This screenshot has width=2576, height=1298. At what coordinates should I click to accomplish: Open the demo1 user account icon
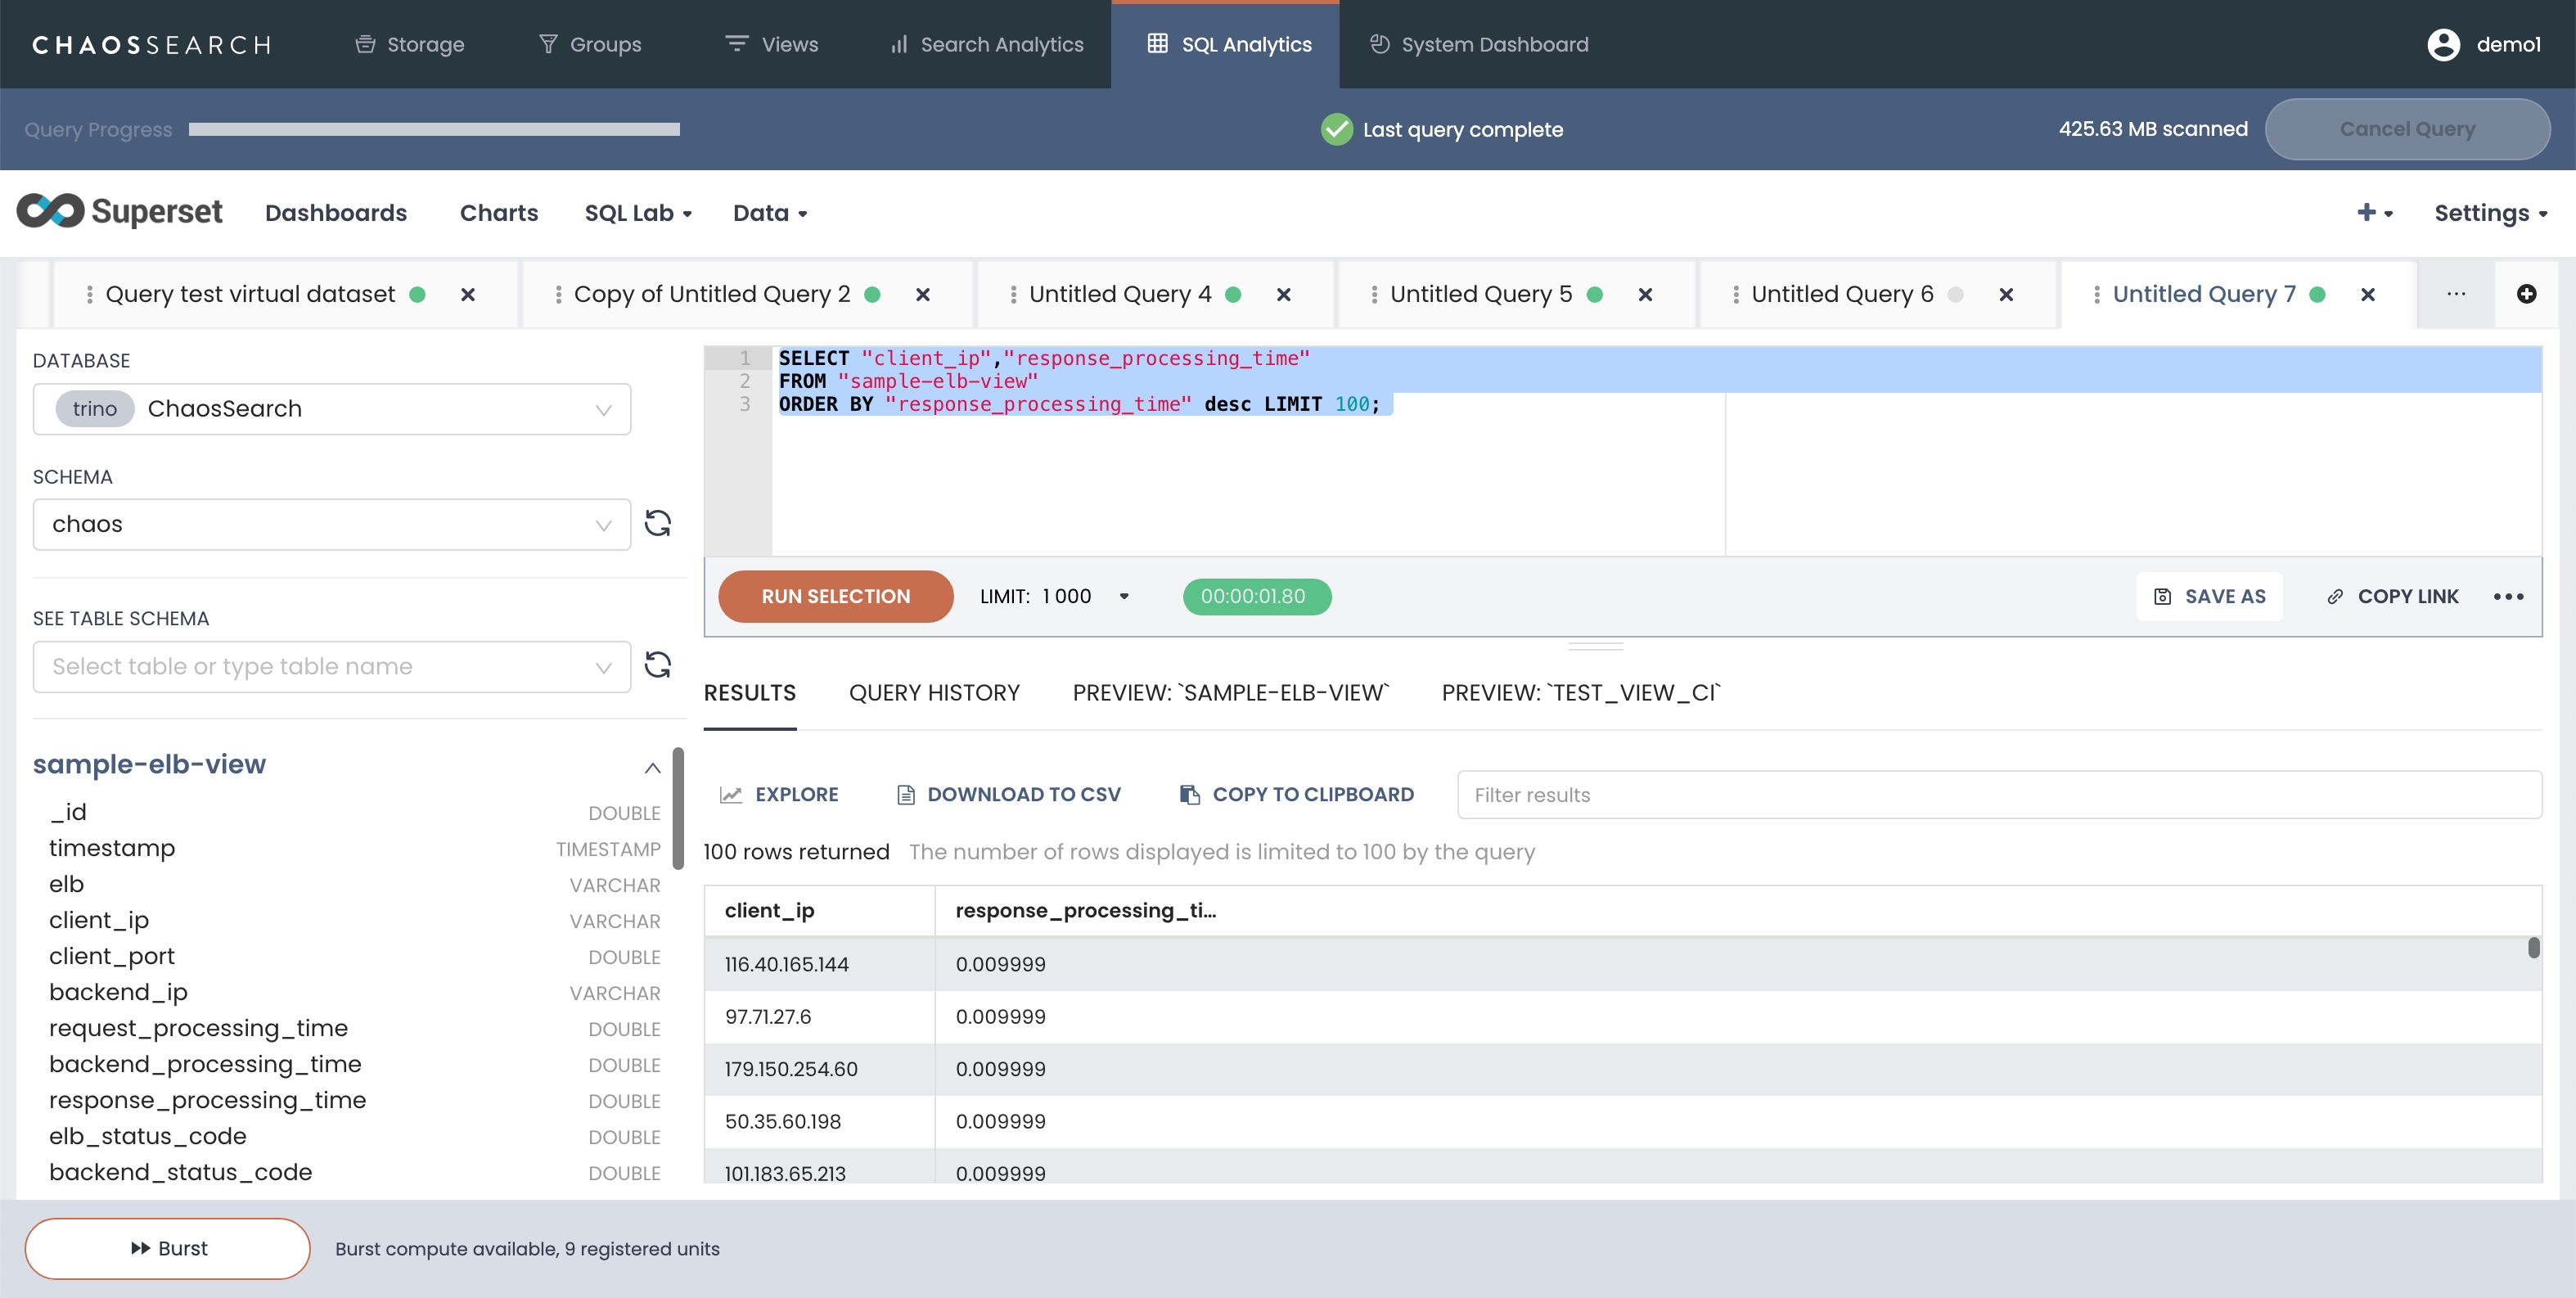pos(2443,44)
